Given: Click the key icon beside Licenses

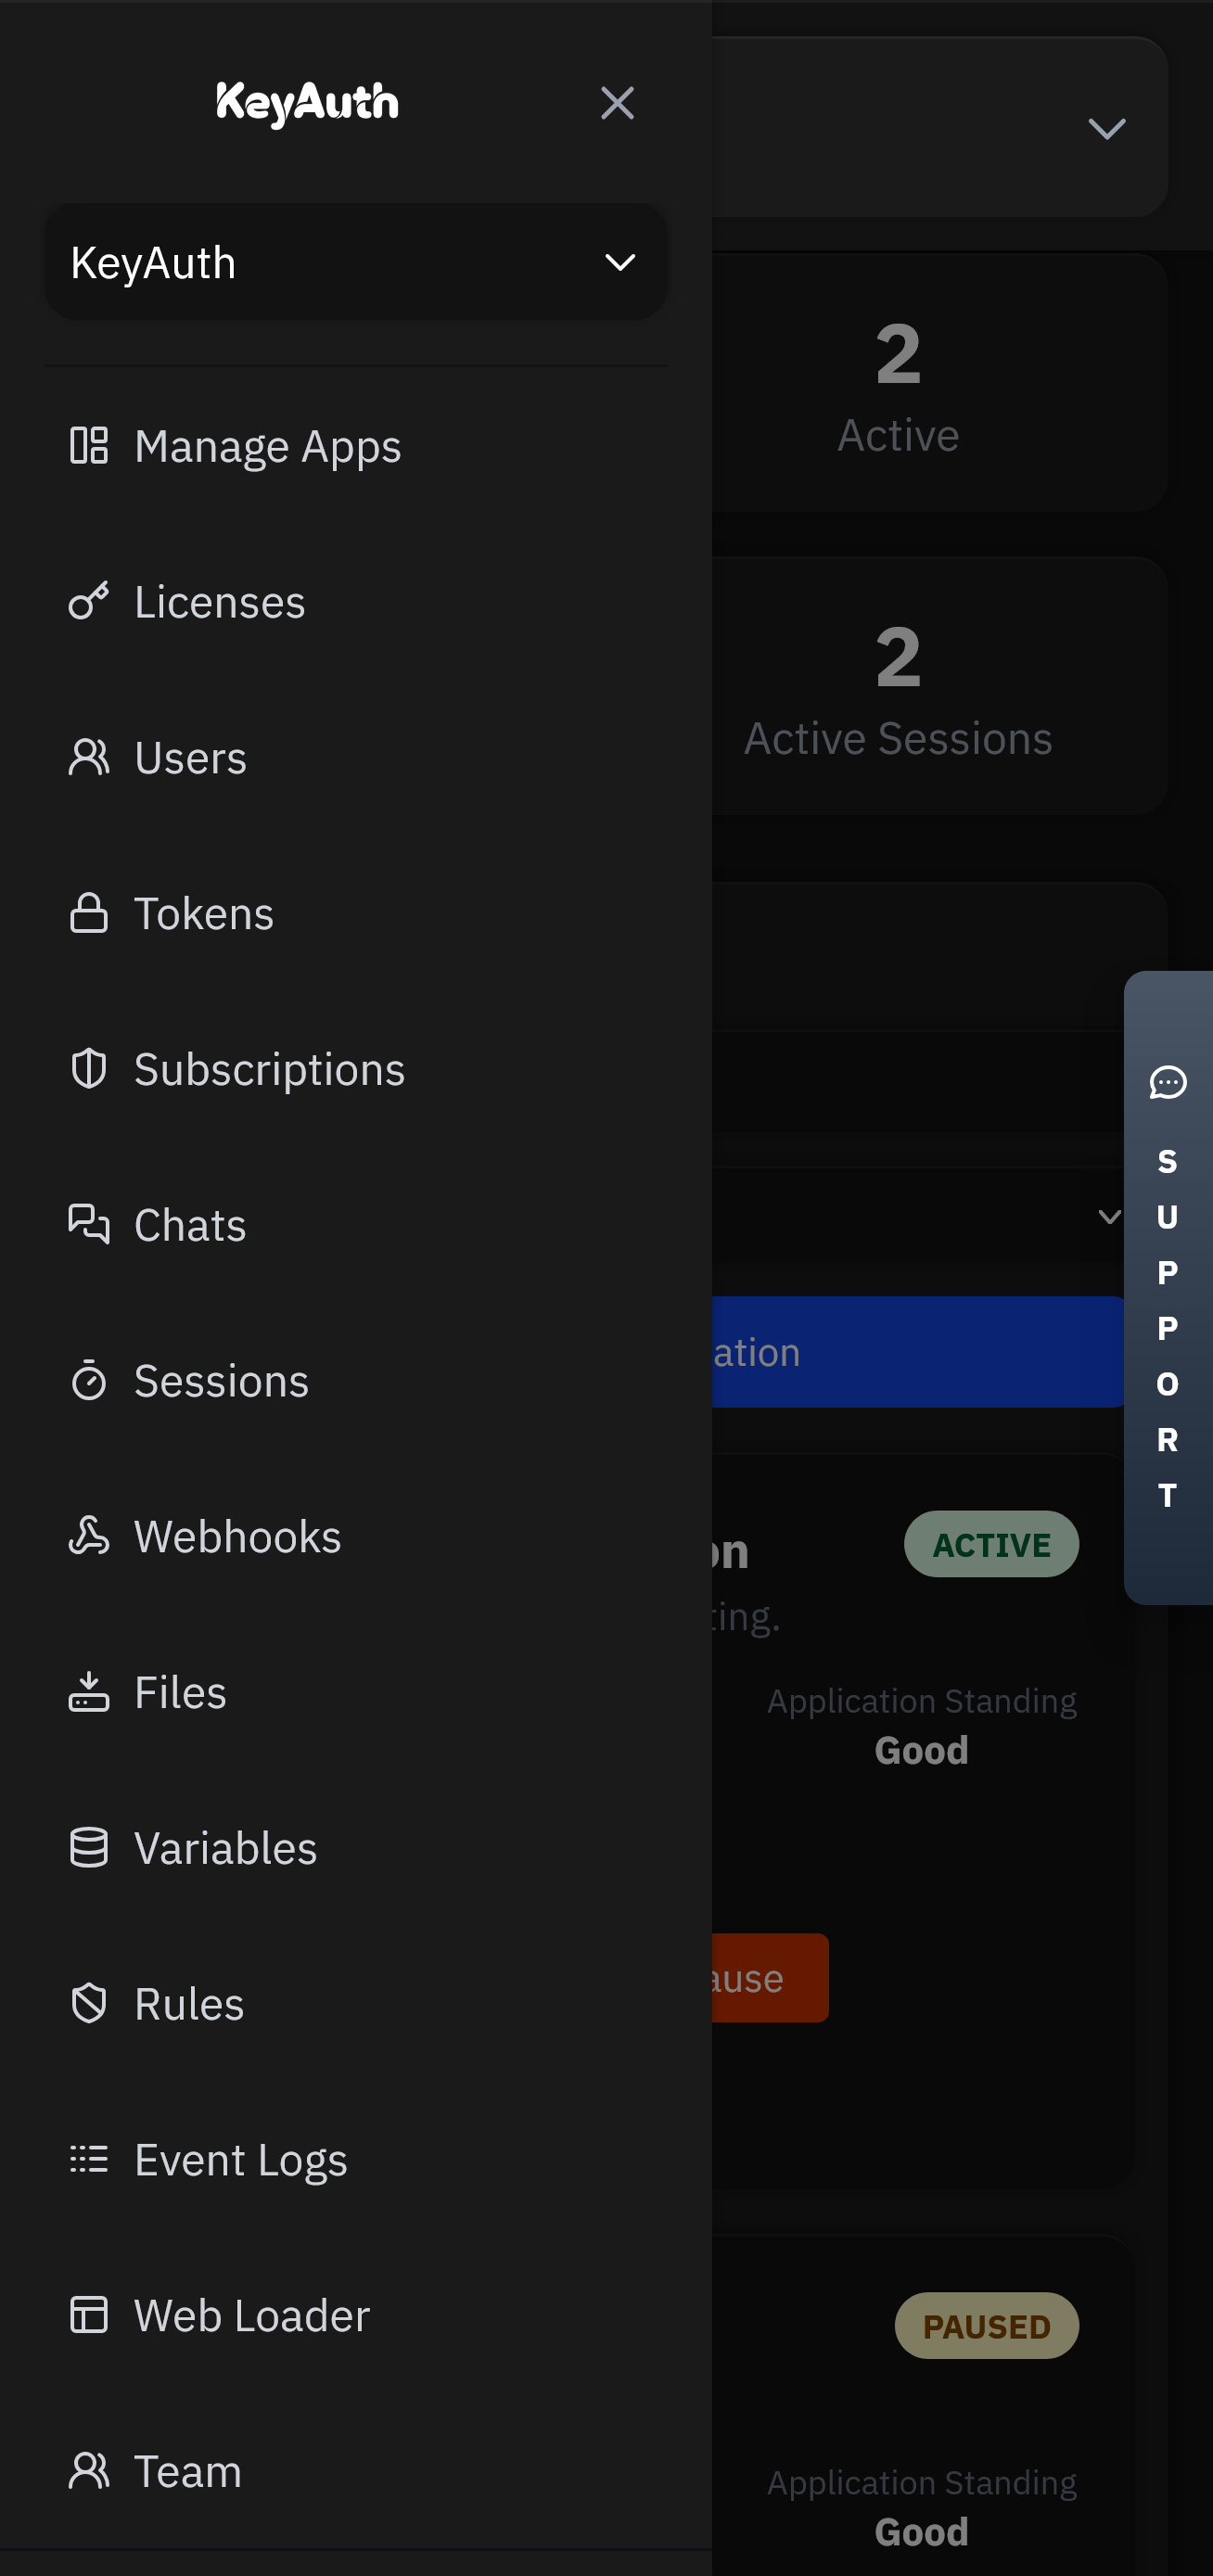Looking at the screenshot, I should pyautogui.click(x=89, y=602).
